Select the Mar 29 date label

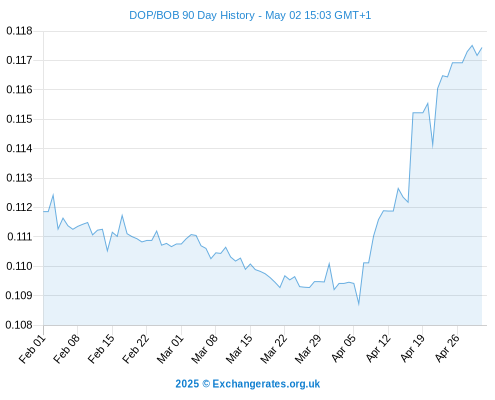[308, 348]
